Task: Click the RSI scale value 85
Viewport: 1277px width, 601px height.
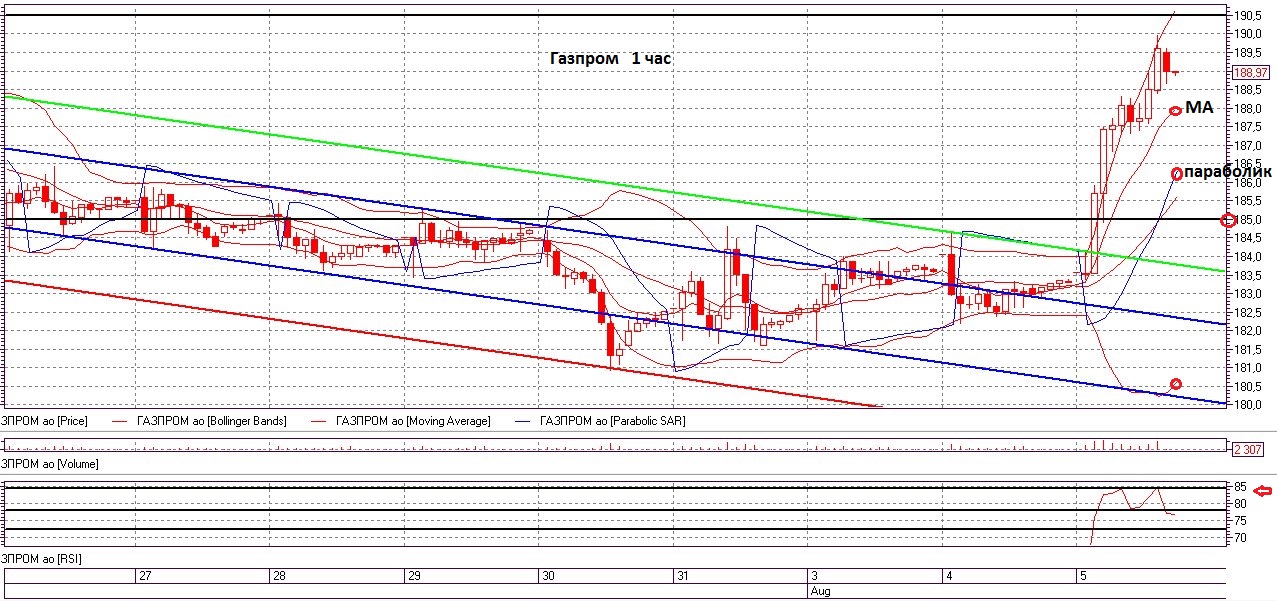Action: [x=1240, y=487]
